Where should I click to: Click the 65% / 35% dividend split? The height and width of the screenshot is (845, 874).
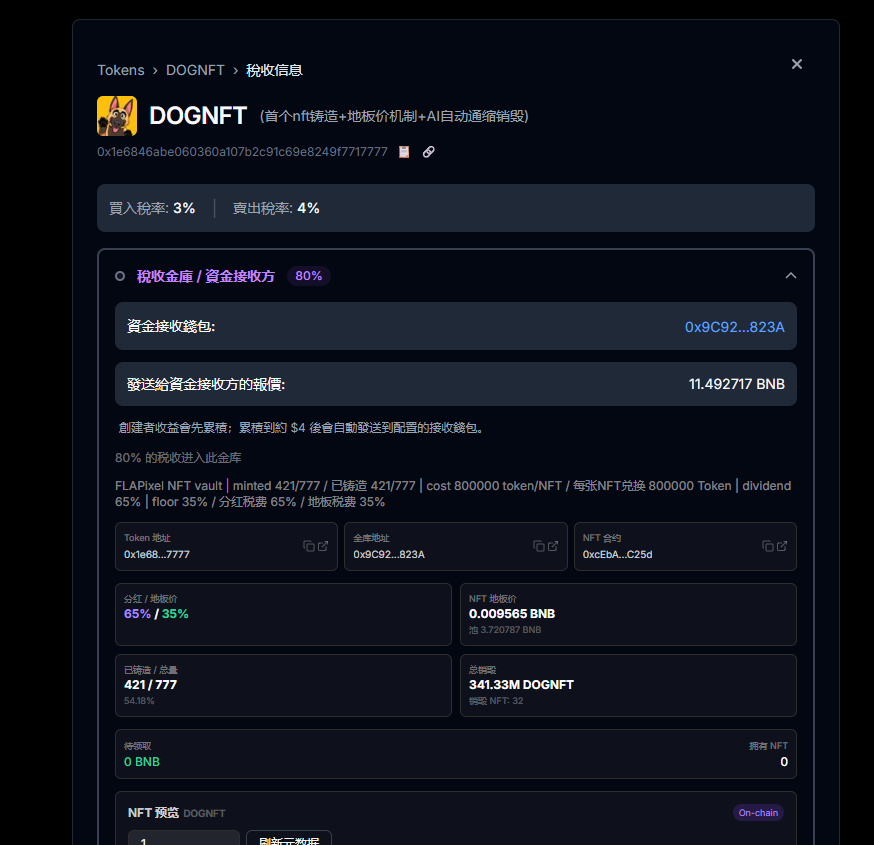(x=156, y=614)
